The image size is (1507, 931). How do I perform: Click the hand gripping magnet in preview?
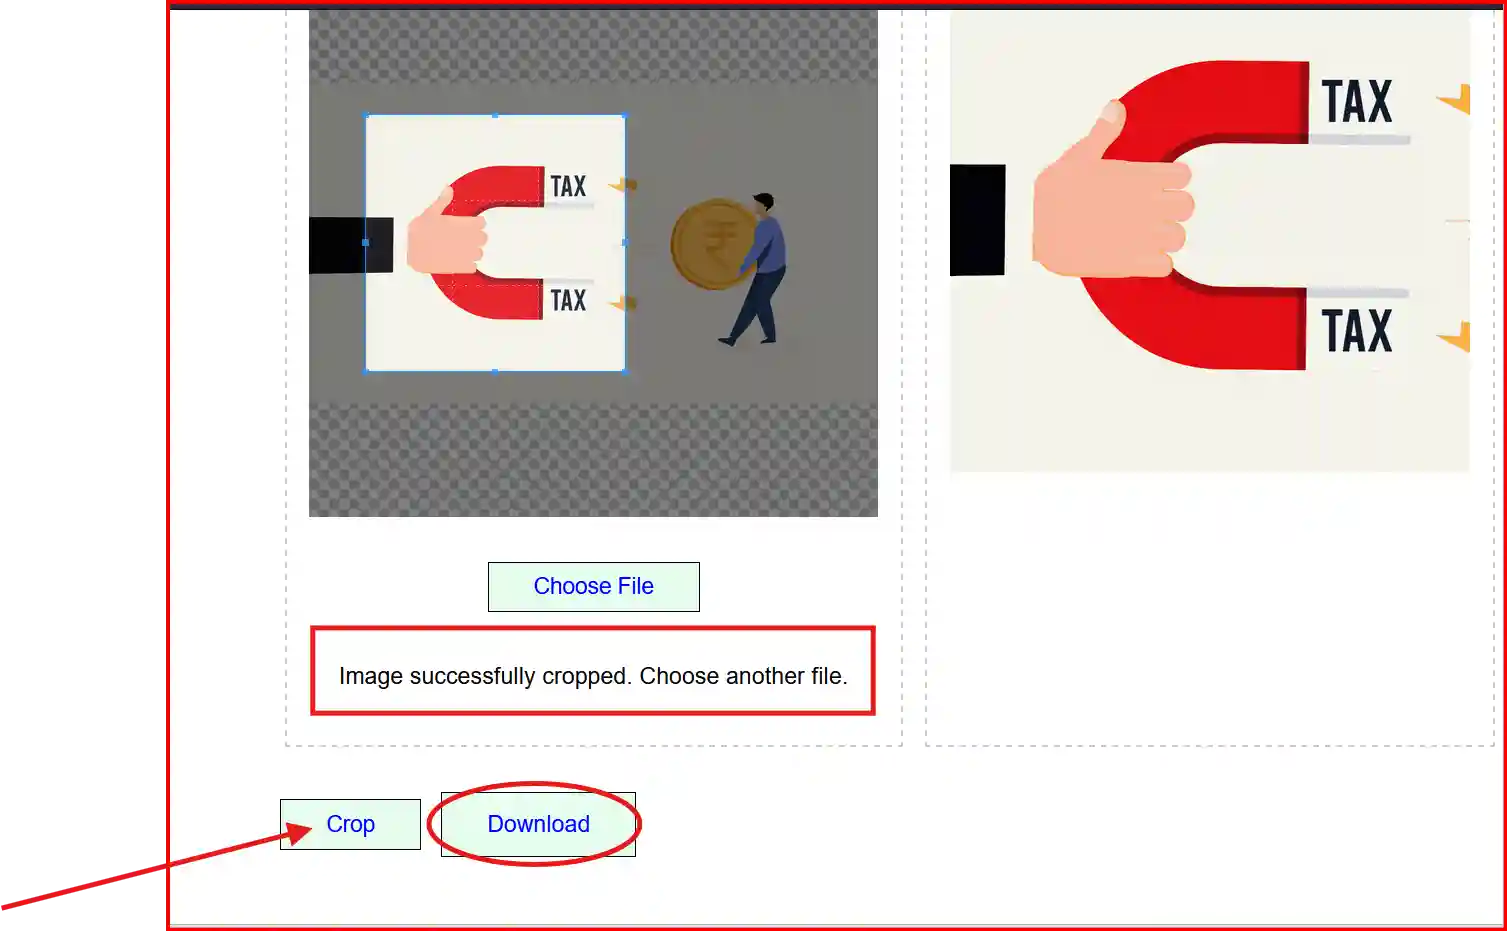tap(1112, 190)
